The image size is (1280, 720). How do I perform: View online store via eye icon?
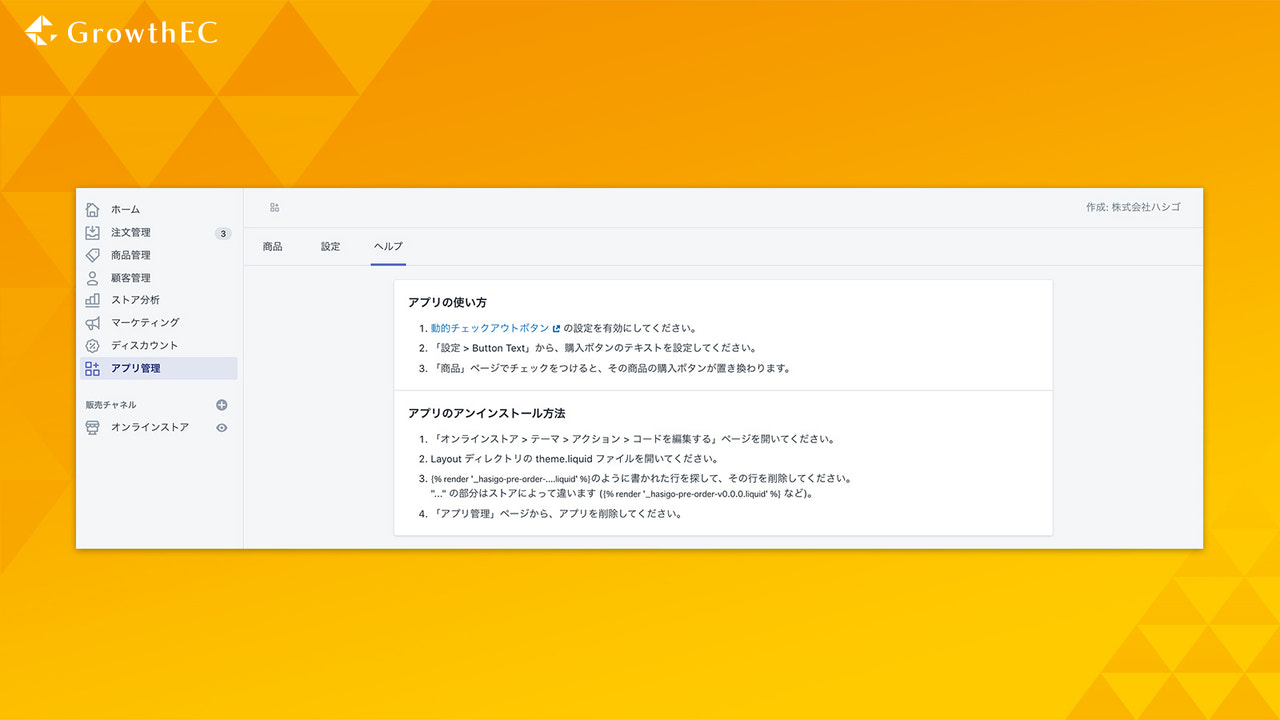coord(222,427)
